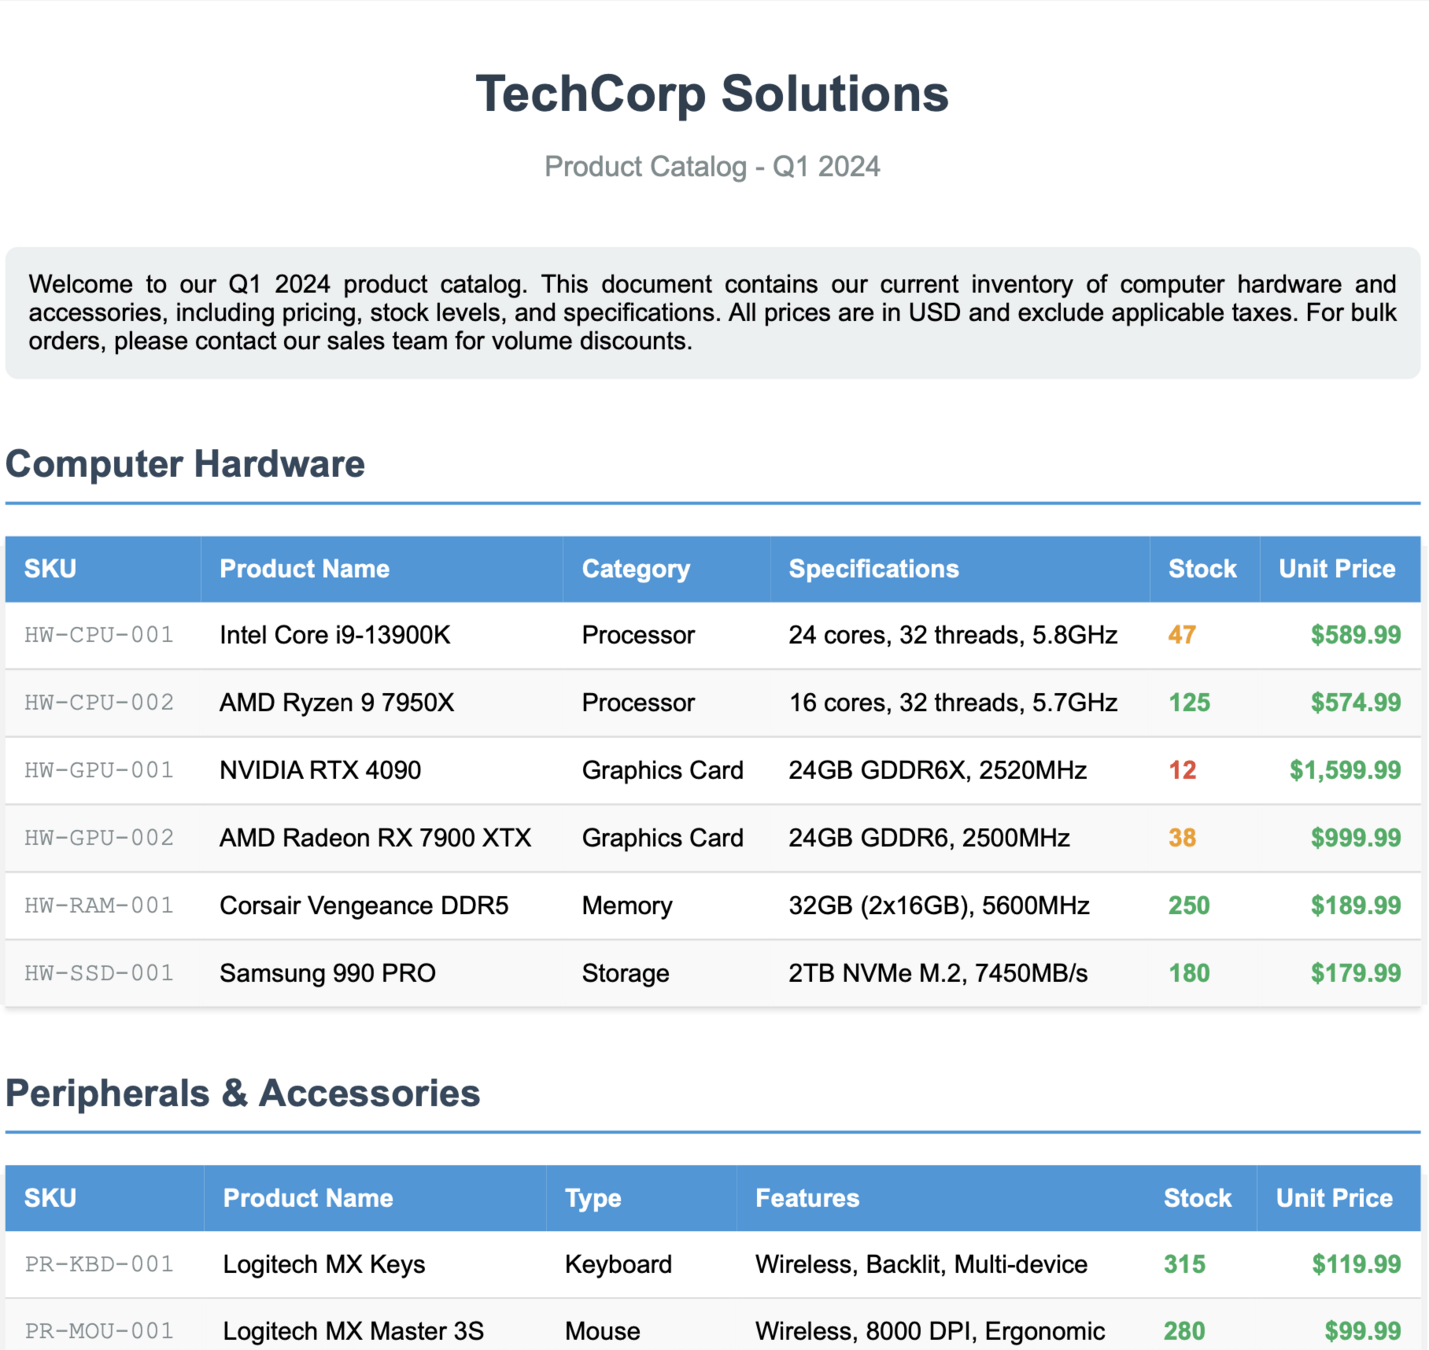Click spec 24GB GDDR6X, 2520MHz
Screen dimensions: 1429x1350
(937, 770)
